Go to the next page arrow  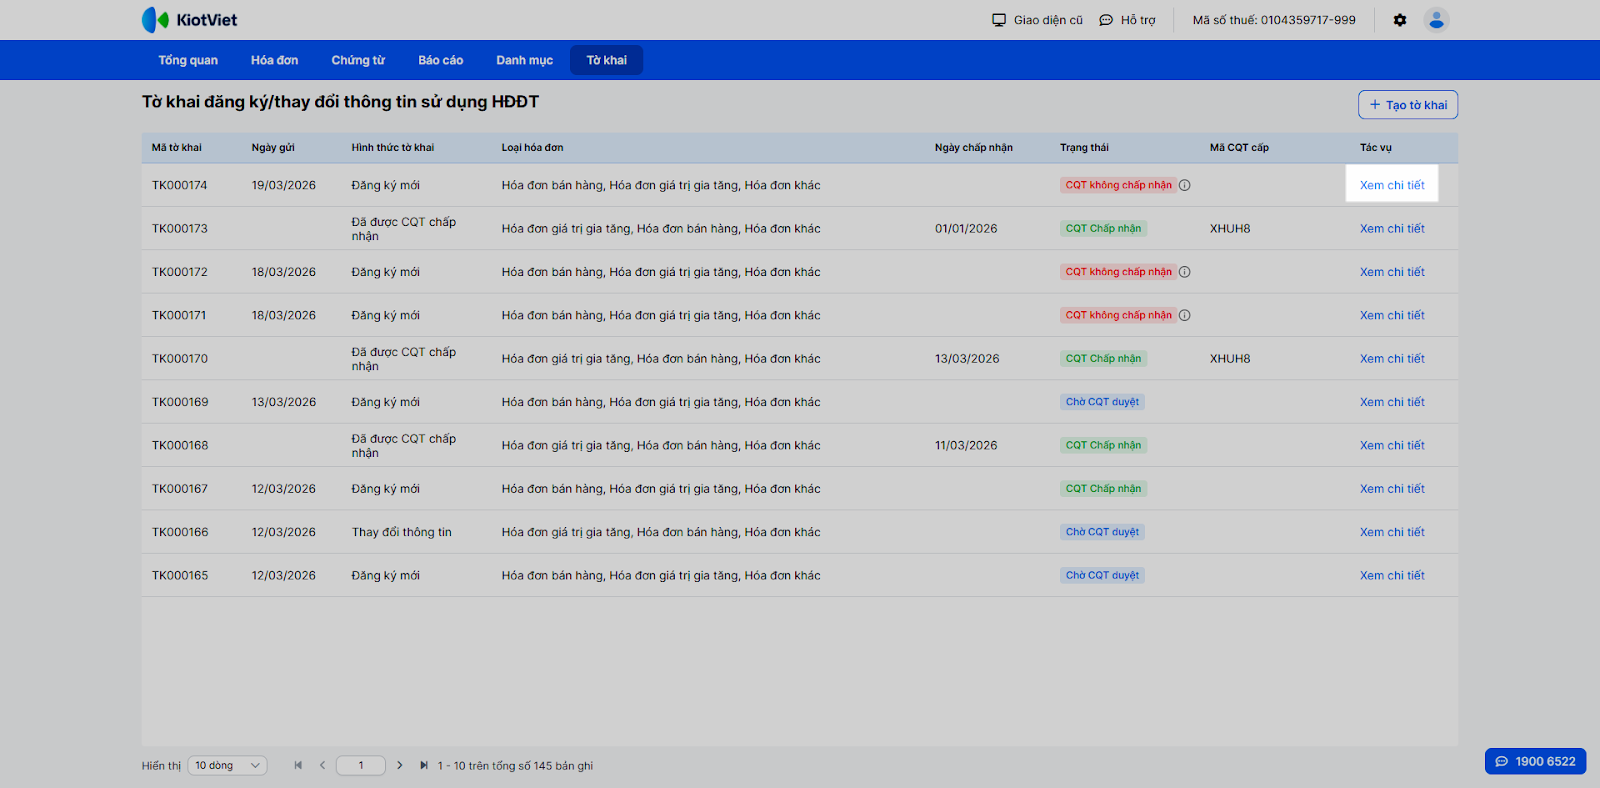[x=400, y=765]
